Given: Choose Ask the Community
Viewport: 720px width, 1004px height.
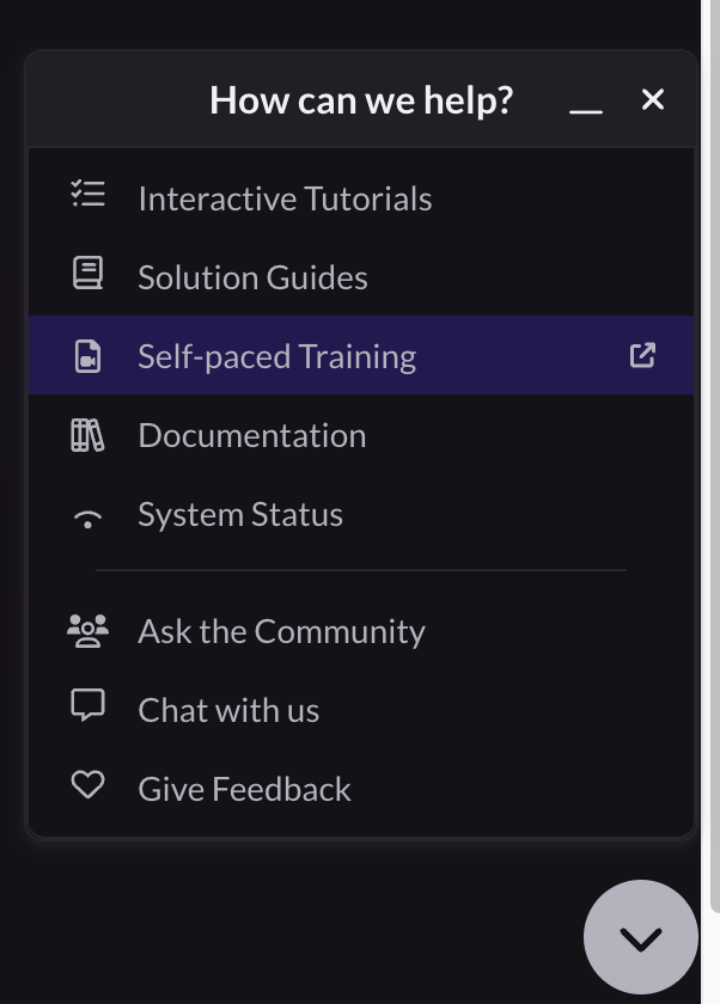Looking at the screenshot, I should point(281,632).
